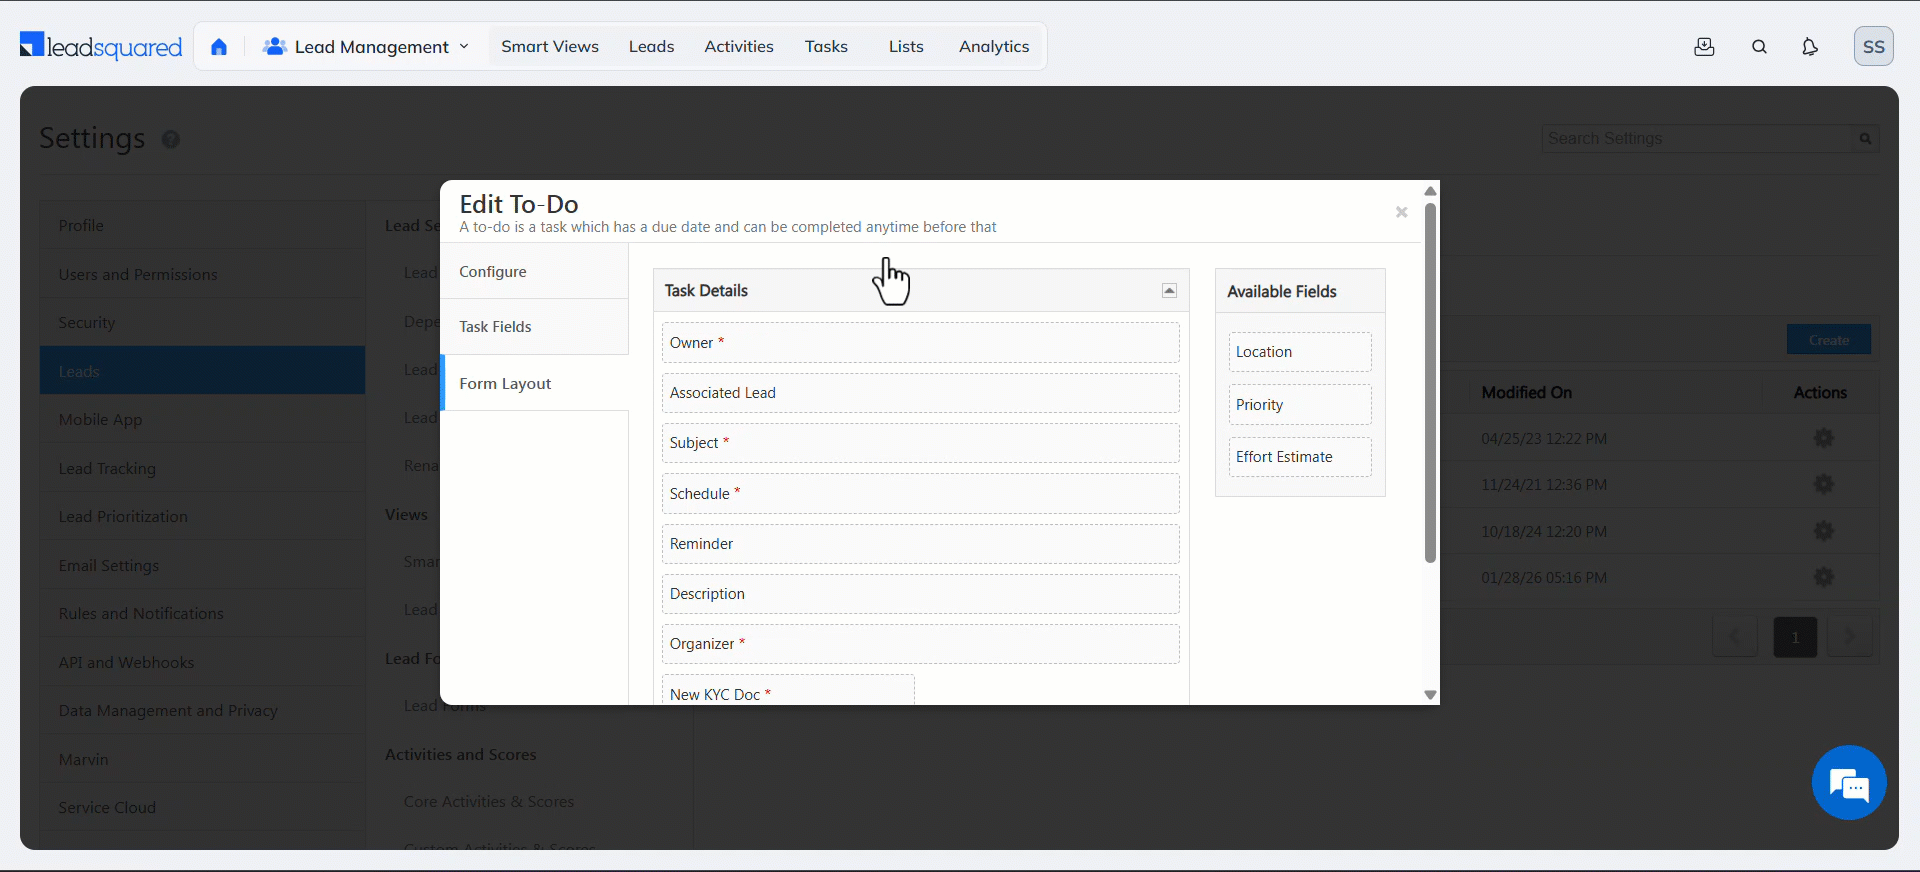Click the dialog scrollbar up arrow
Screen dimensions: 1920x872
1430,191
